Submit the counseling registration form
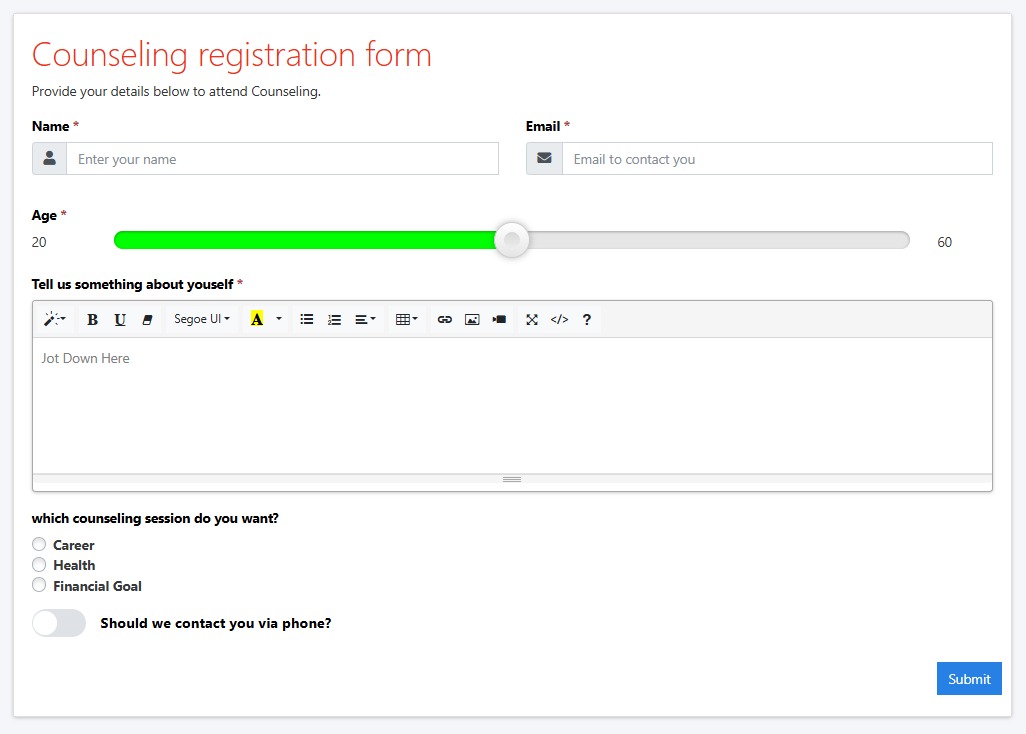The image size is (1026, 734). 969,679
